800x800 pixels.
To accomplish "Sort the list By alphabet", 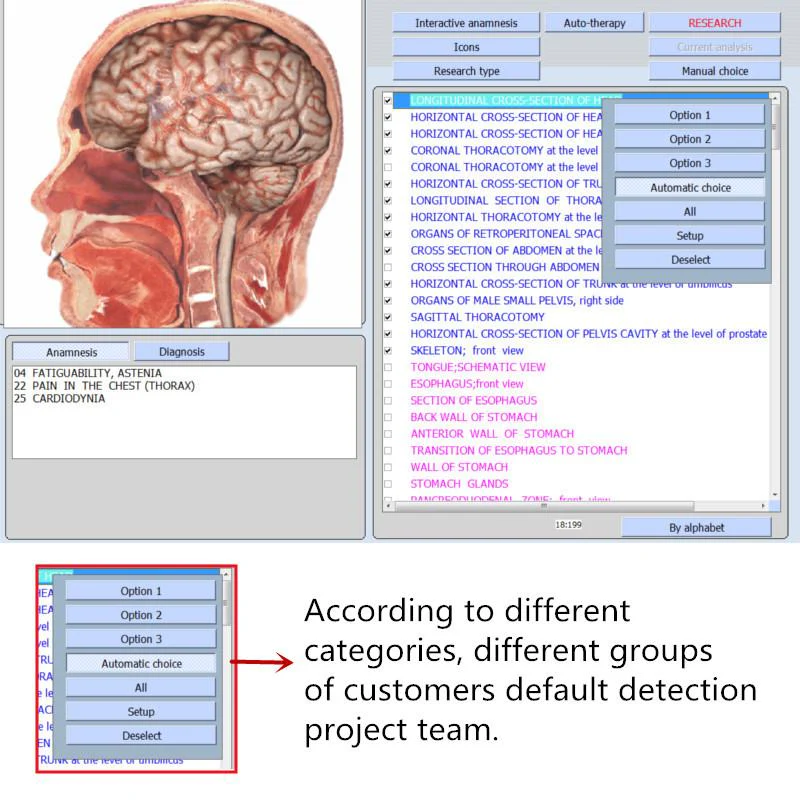I will tap(697, 527).
